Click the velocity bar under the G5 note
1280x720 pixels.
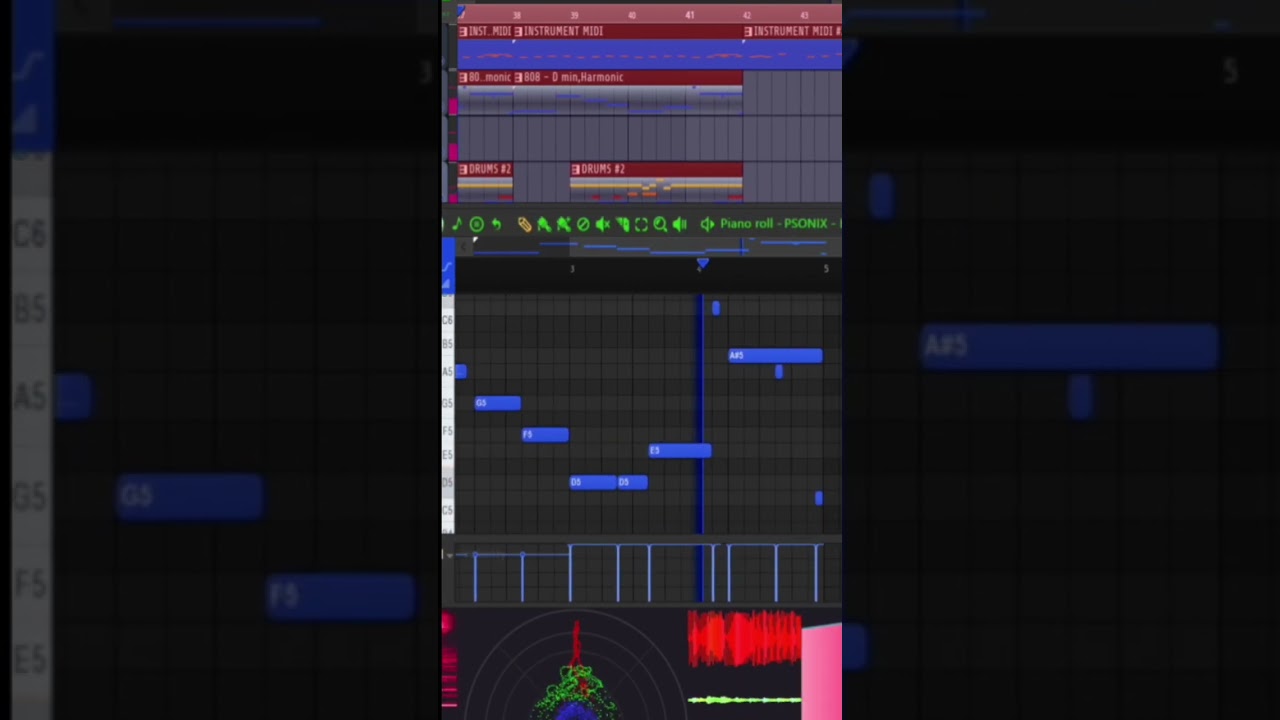tap(475, 577)
